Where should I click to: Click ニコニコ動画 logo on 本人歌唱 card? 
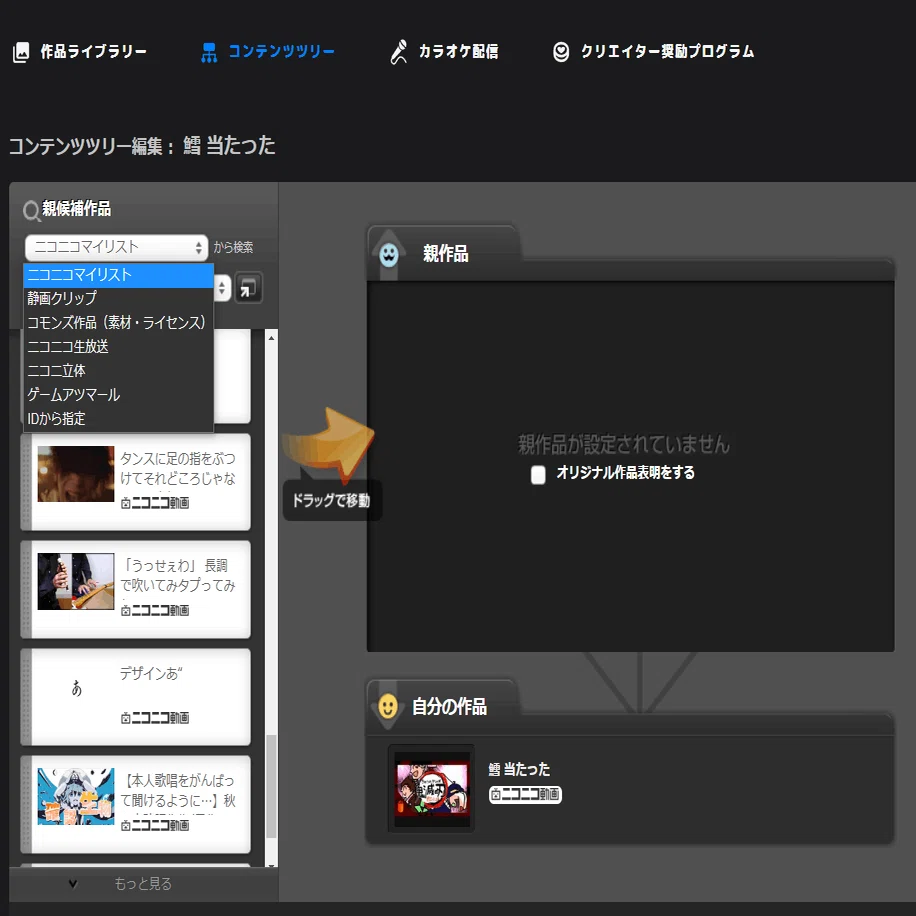pyautogui.click(x=155, y=825)
